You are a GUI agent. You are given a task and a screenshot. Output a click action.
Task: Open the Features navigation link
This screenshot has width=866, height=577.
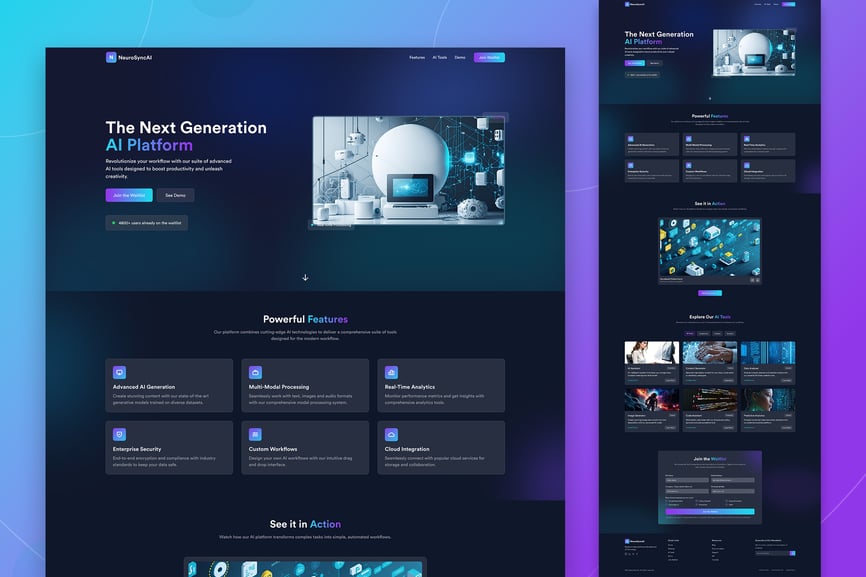pyautogui.click(x=417, y=58)
